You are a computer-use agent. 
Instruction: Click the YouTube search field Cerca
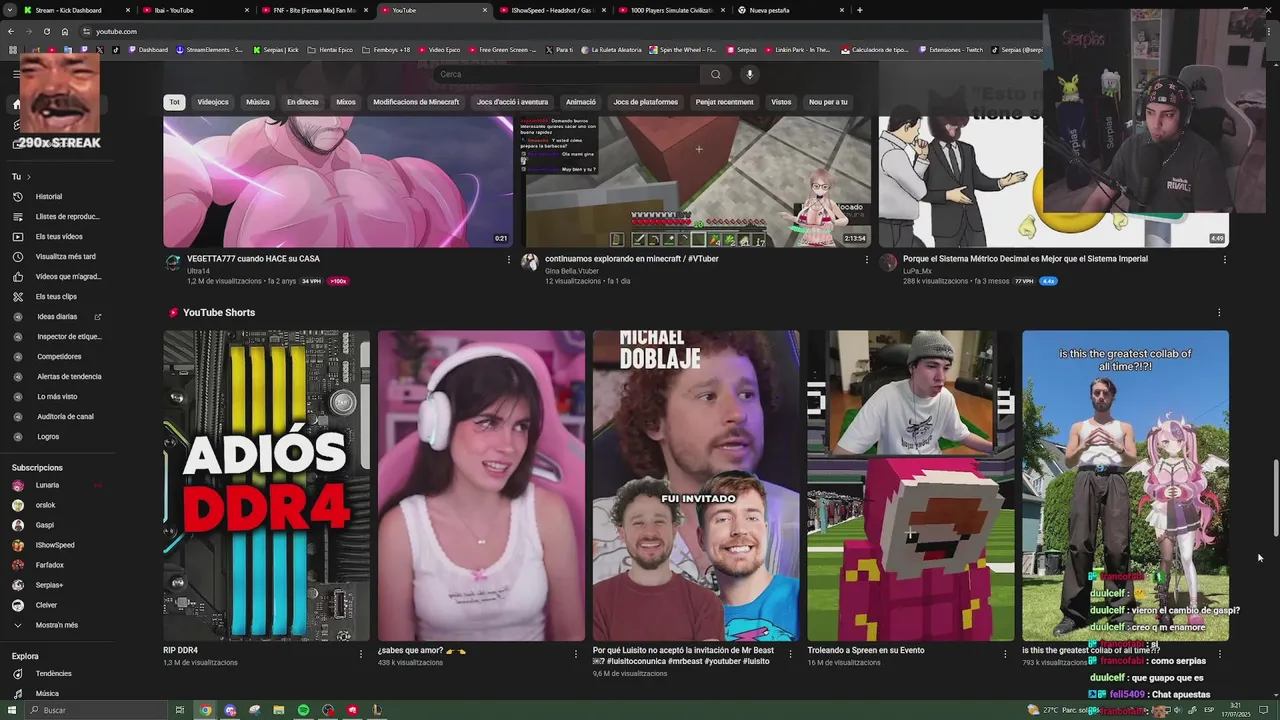click(x=568, y=74)
